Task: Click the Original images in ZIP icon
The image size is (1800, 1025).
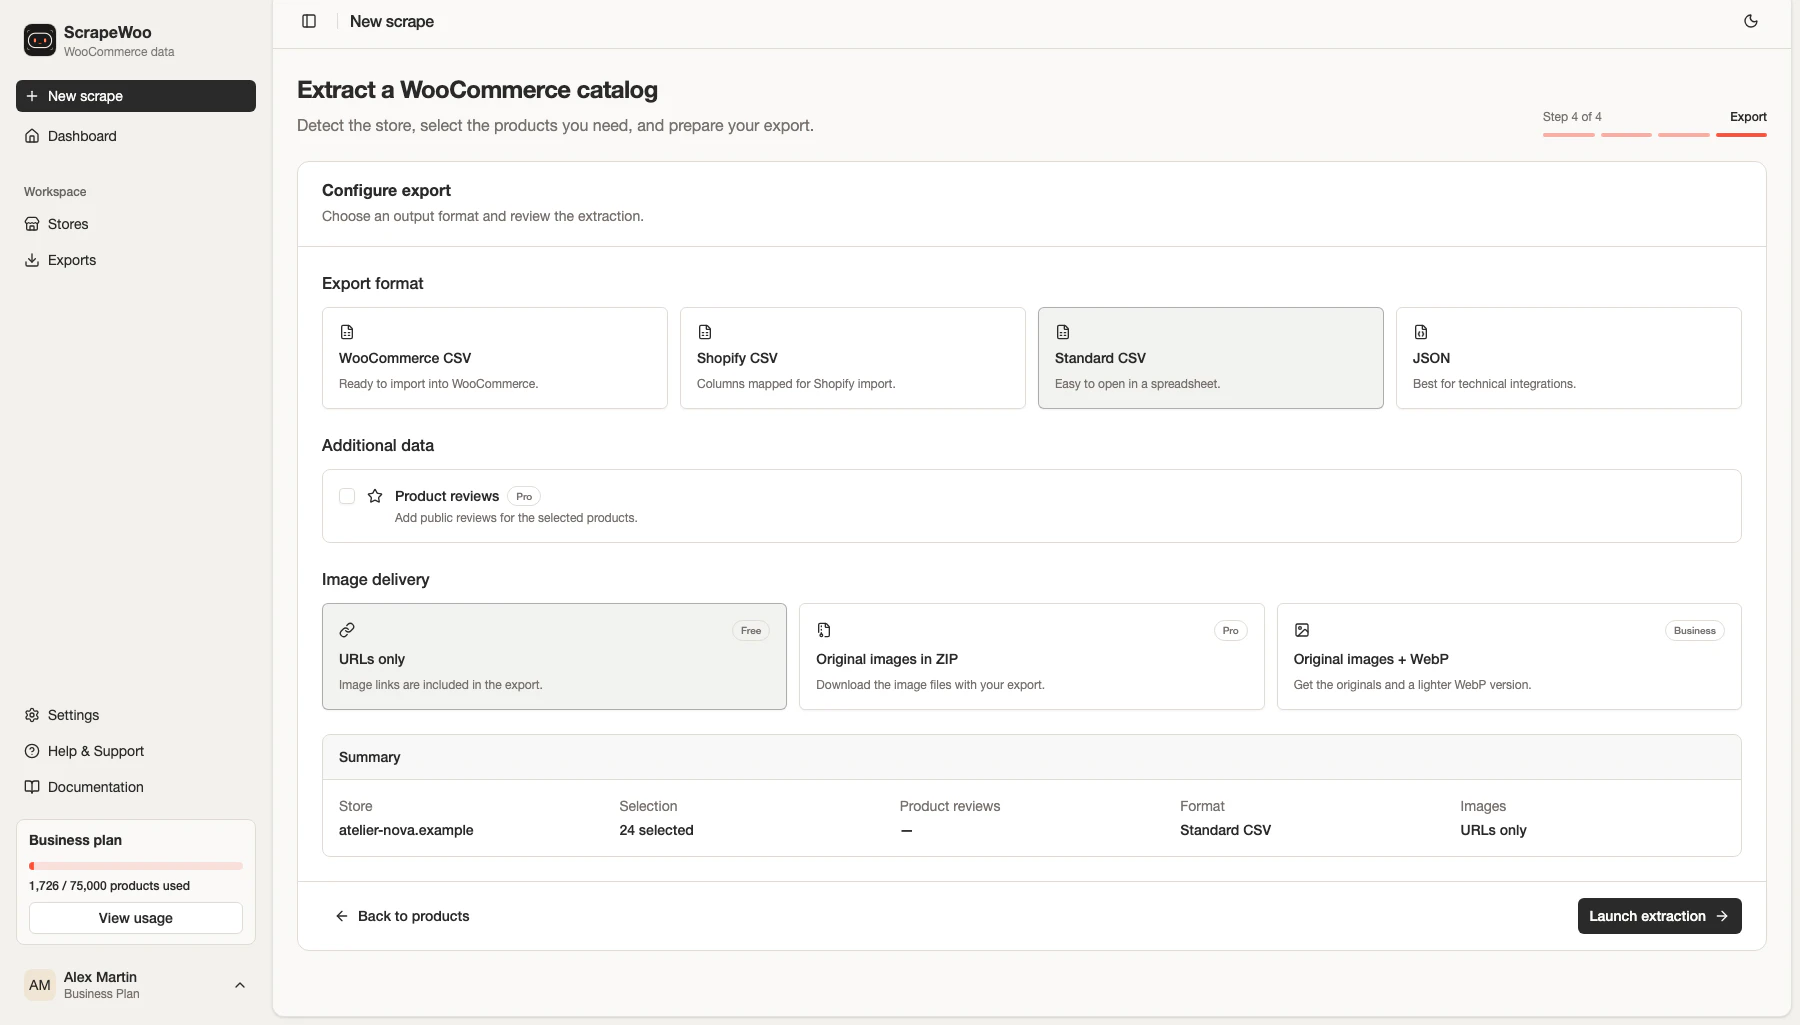Action: click(824, 630)
